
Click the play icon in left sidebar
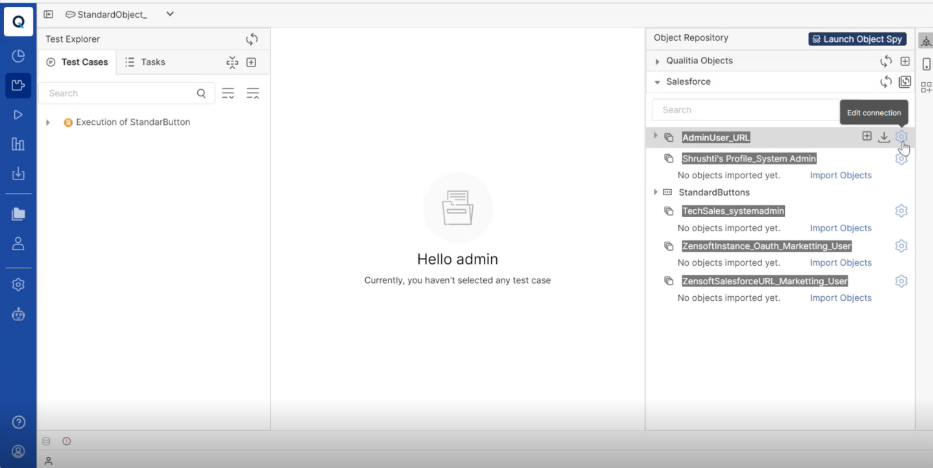click(x=18, y=115)
